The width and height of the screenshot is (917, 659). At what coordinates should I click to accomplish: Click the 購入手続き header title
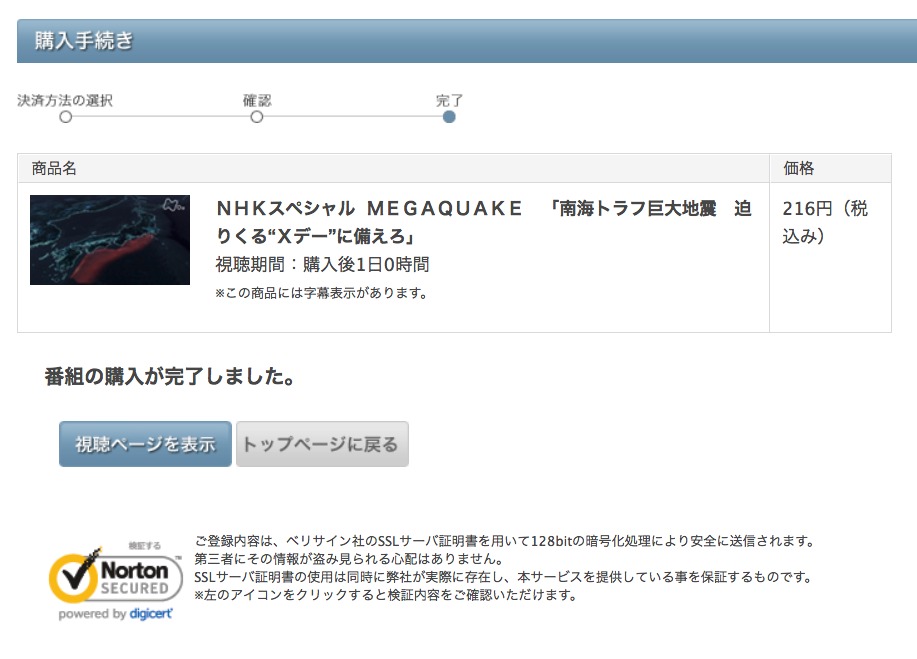(84, 40)
